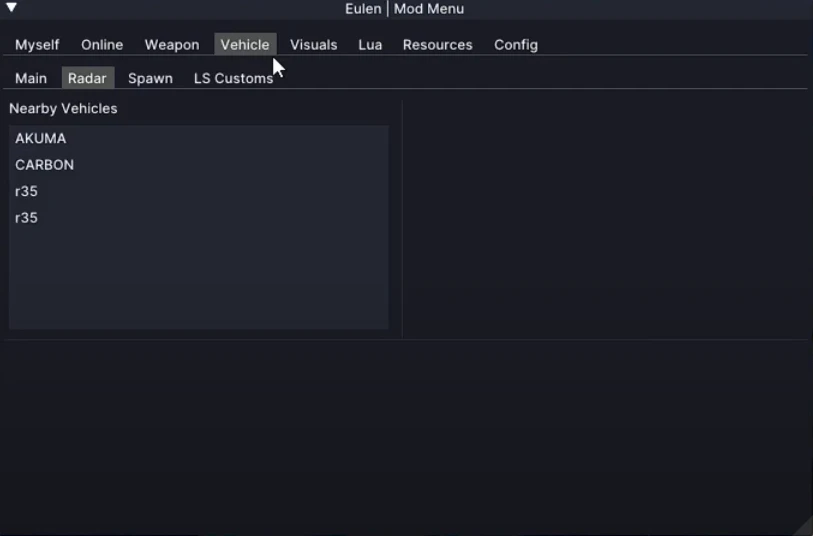Go to the Visuals tab
Image resolution: width=813 pixels, height=536 pixels.
pos(313,45)
